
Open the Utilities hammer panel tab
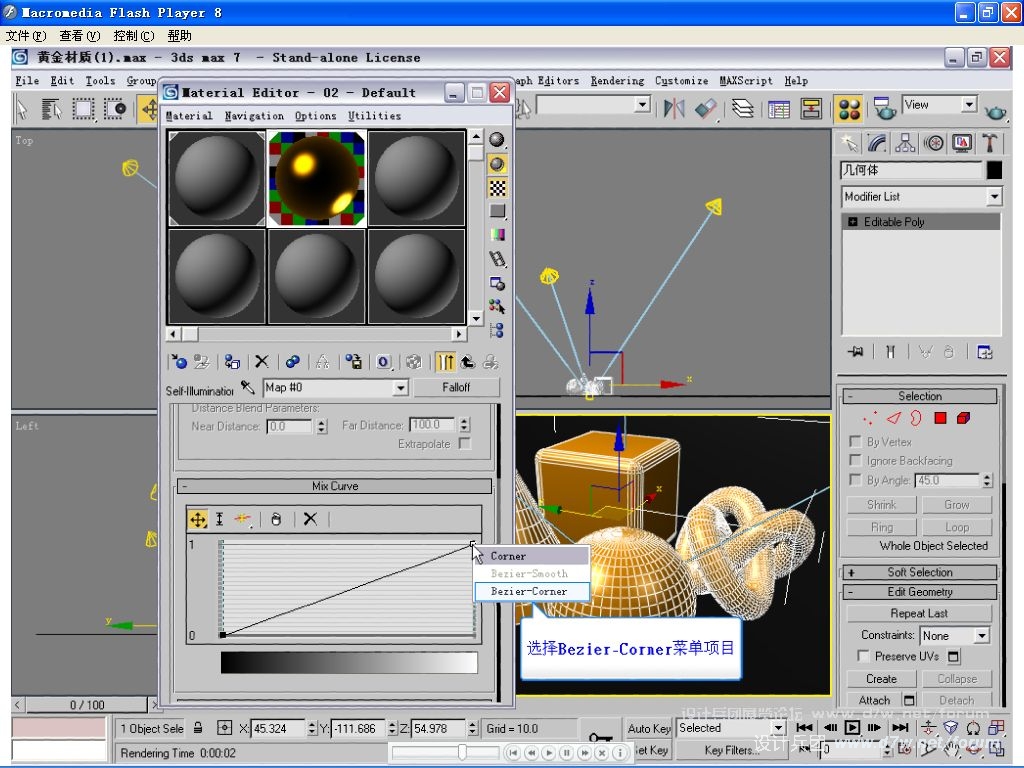pyautogui.click(x=990, y=143)
